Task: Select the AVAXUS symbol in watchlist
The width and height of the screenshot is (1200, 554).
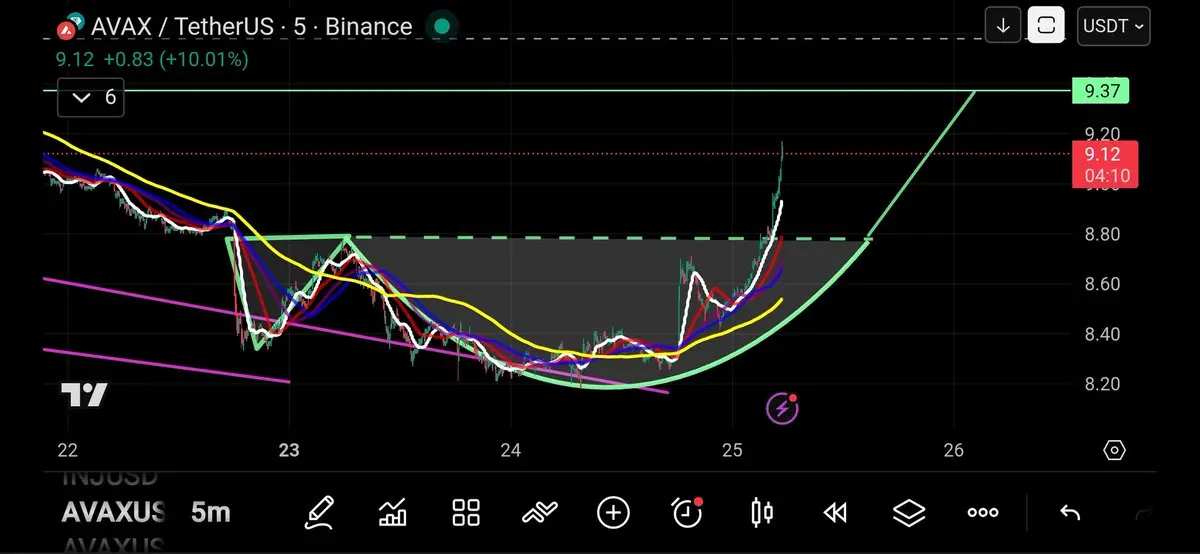Action: click(x=112, y=513)
